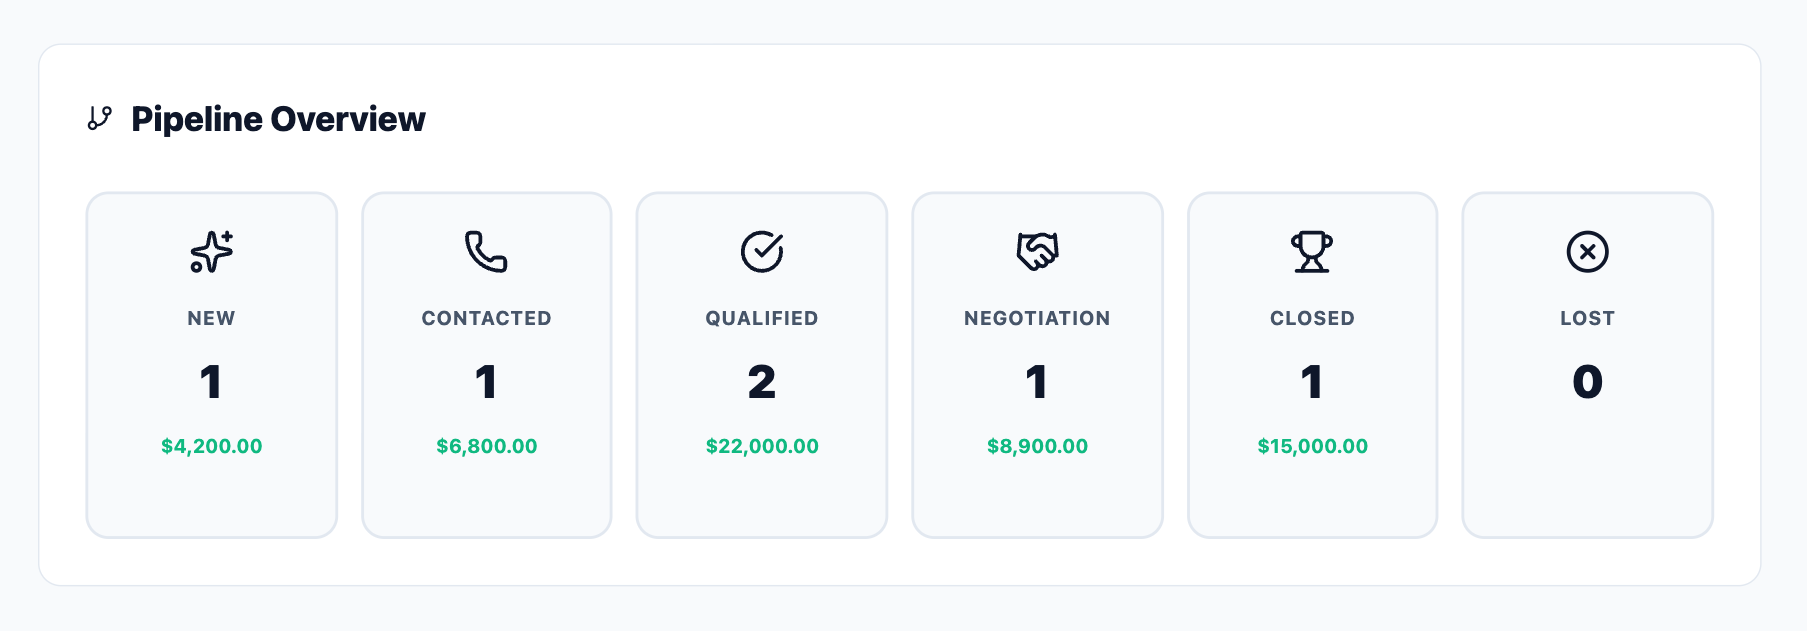Click the $15,000.00 Closed total
The height and width of the screenshot is (631, 1807).
[x=1312, y=446]
